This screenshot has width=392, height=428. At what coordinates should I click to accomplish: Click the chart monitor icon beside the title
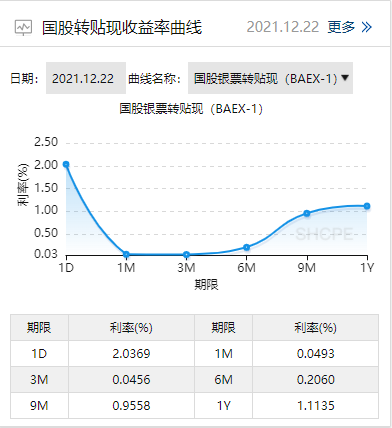23,28
